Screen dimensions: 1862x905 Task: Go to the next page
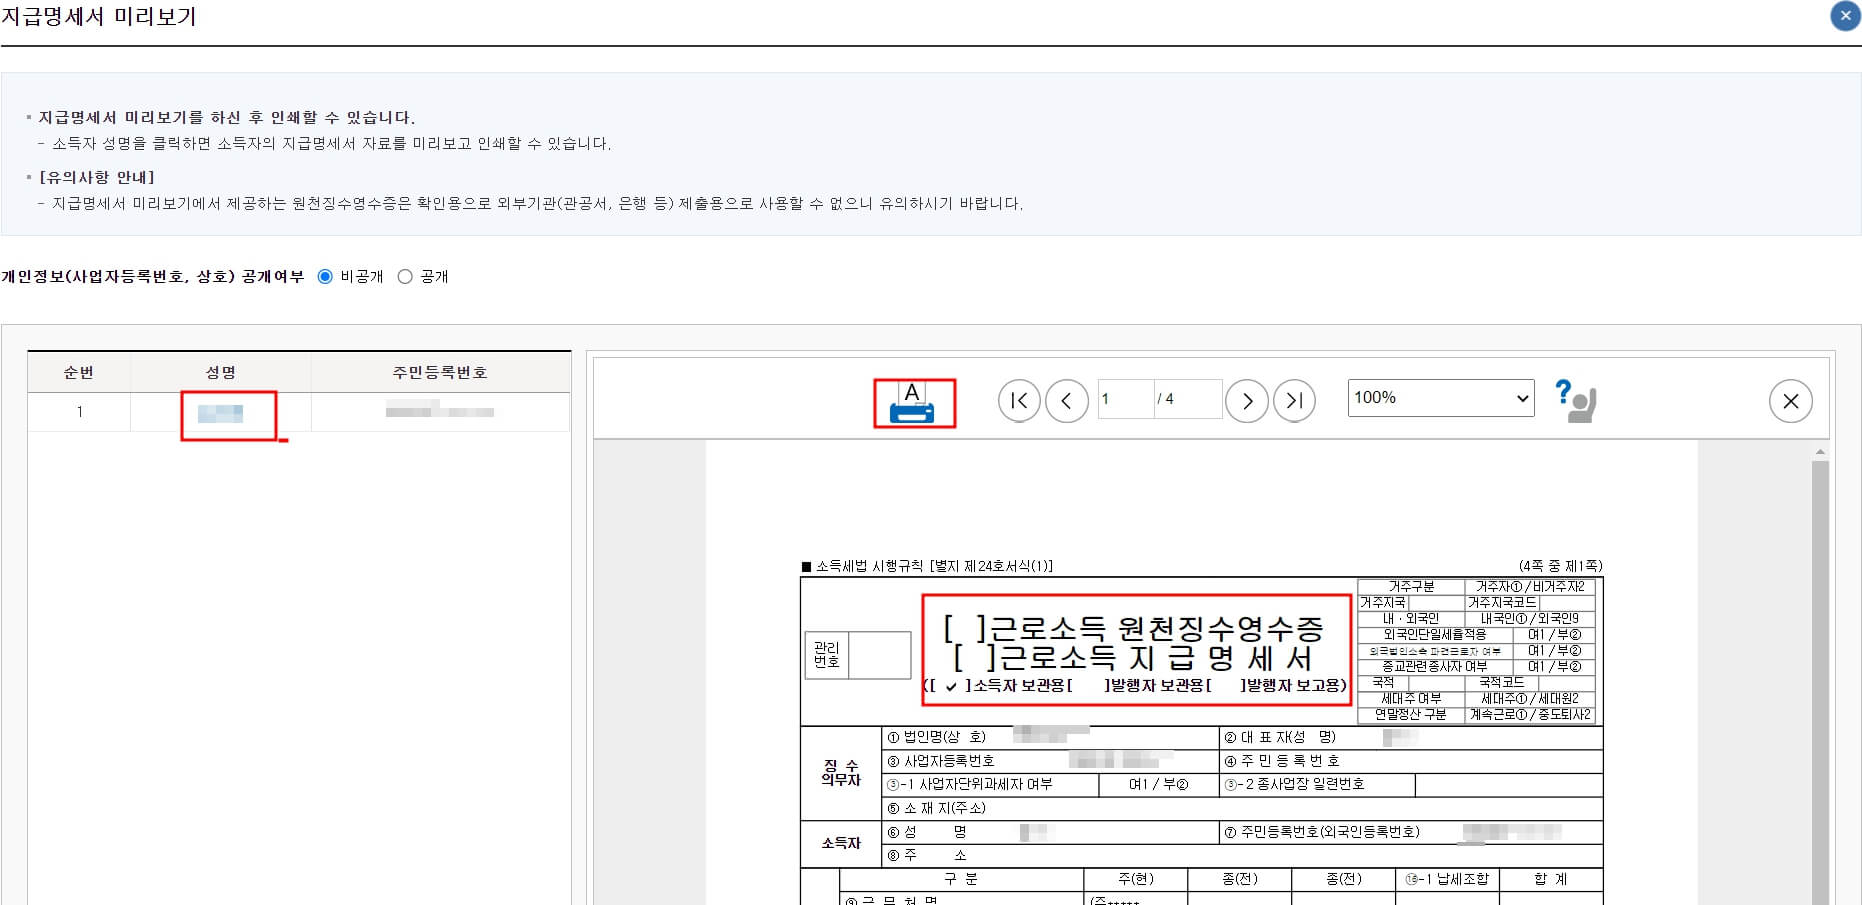pyautogui.click(x=1247, y=401)
